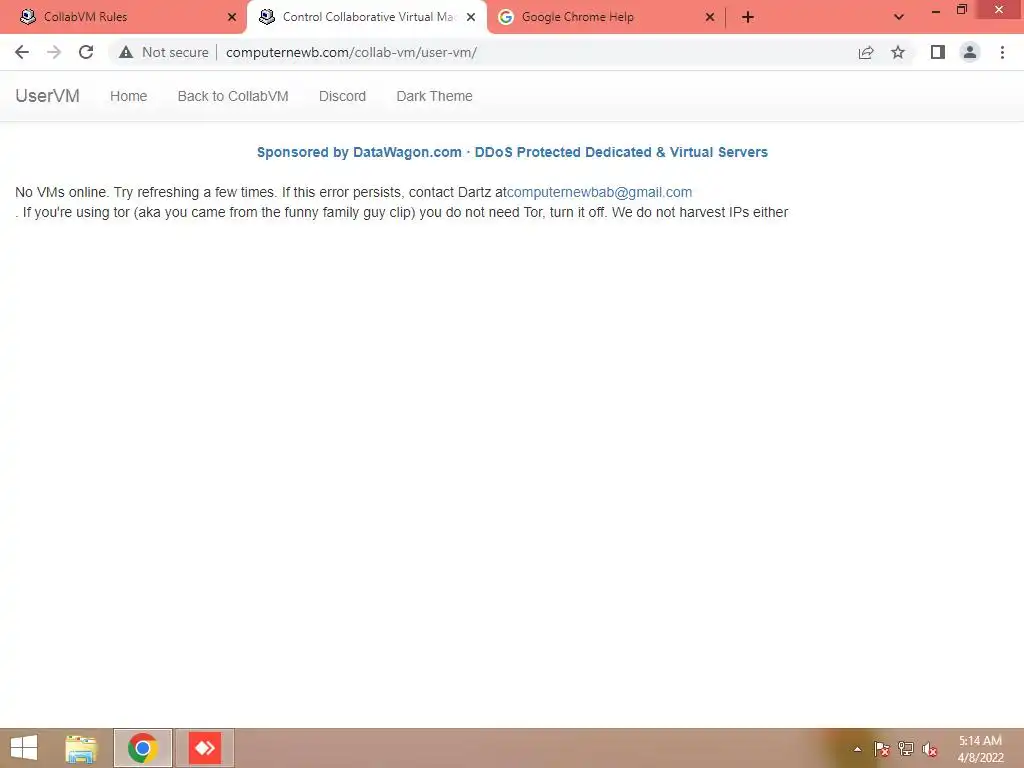Open the Home nav link
Screen dimensions: 1024x768
click(x=129, y=96)
